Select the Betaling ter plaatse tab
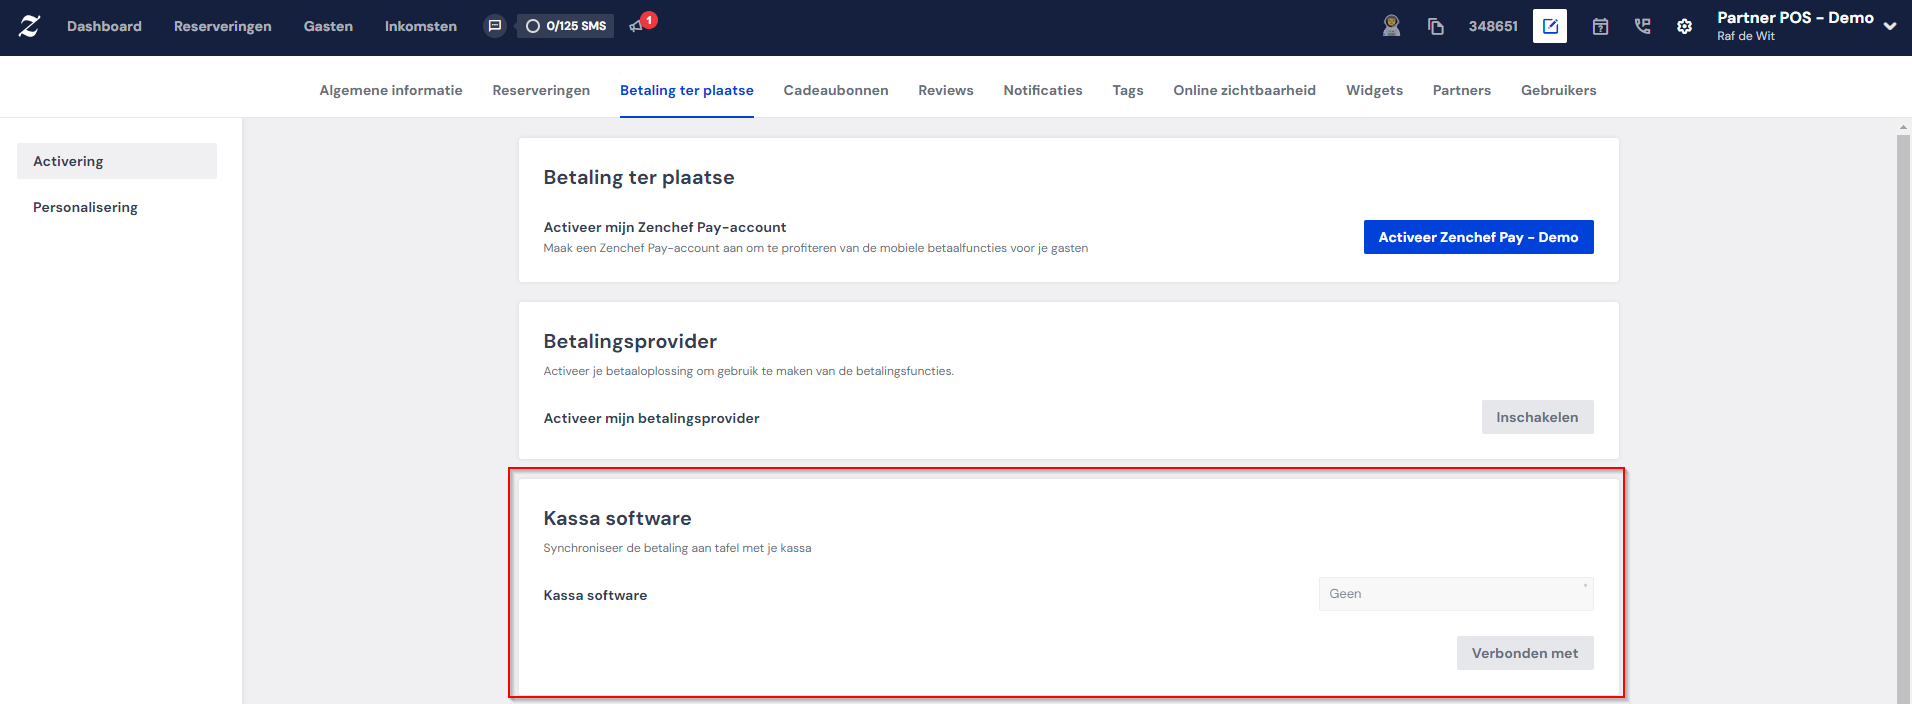1912x704 pixels. pyautogui.click(x=687, y=90)
